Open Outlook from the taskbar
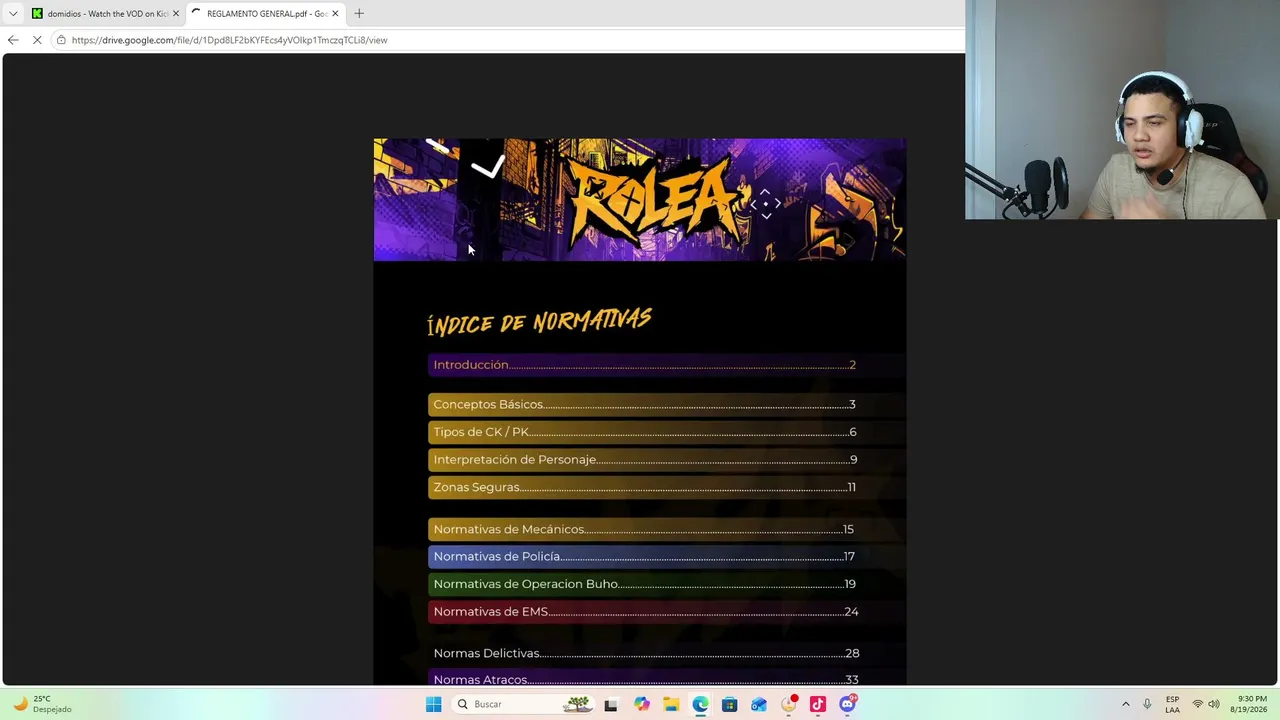Screen dimensions: 1280x720 click(x=759, y=704)
